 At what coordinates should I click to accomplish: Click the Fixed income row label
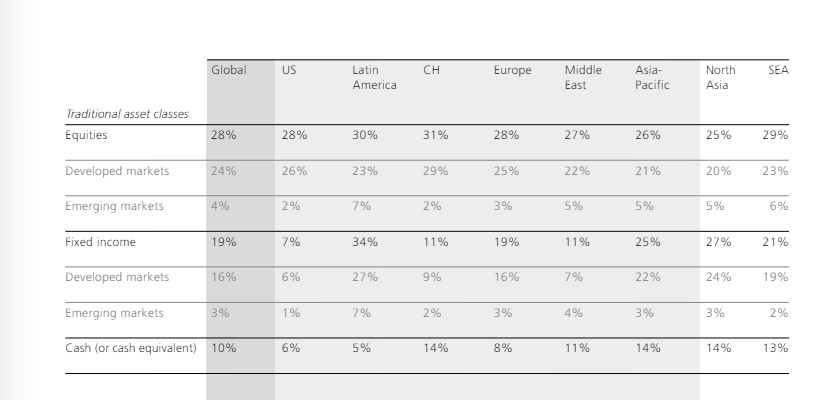point(100,242)
